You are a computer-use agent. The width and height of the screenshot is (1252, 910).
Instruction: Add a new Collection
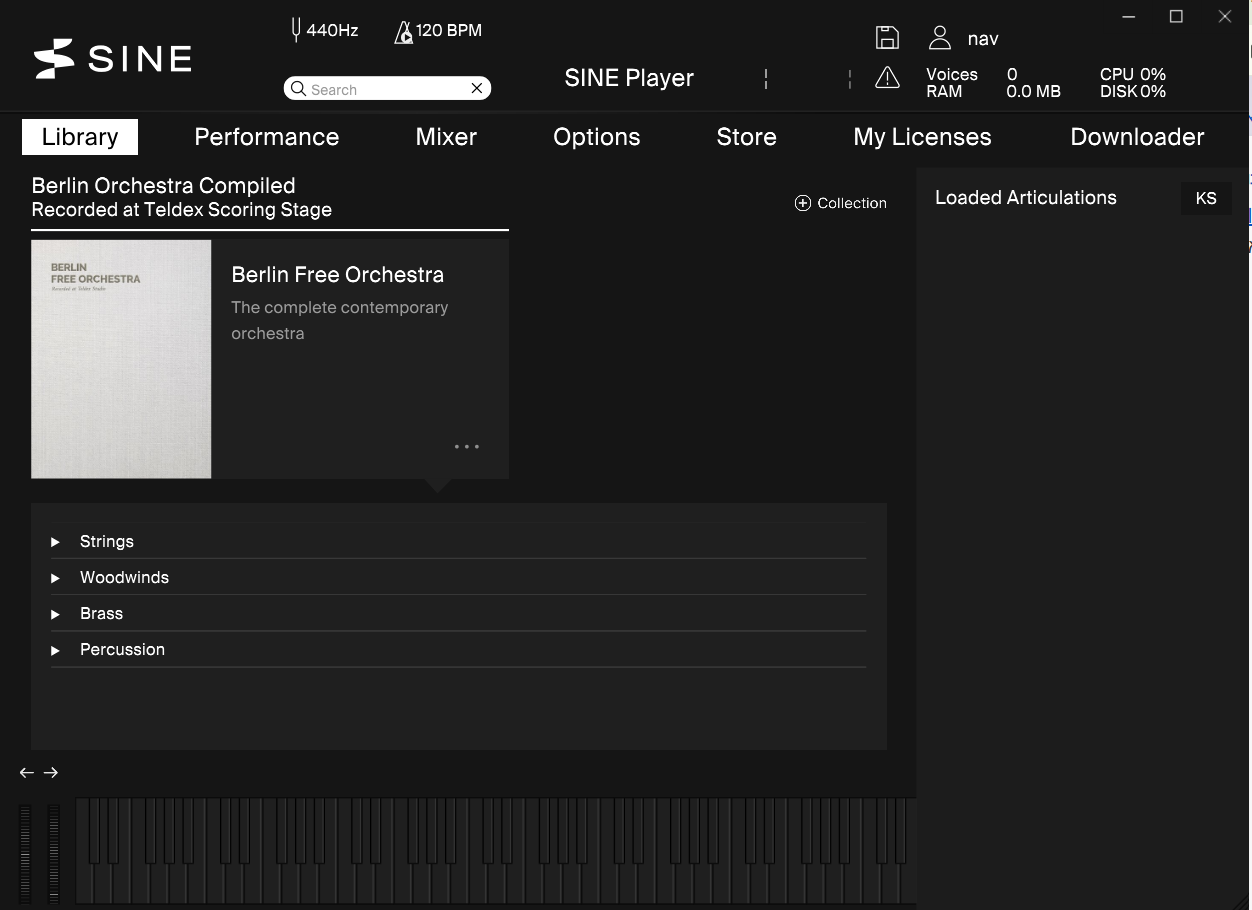[841, 203]
